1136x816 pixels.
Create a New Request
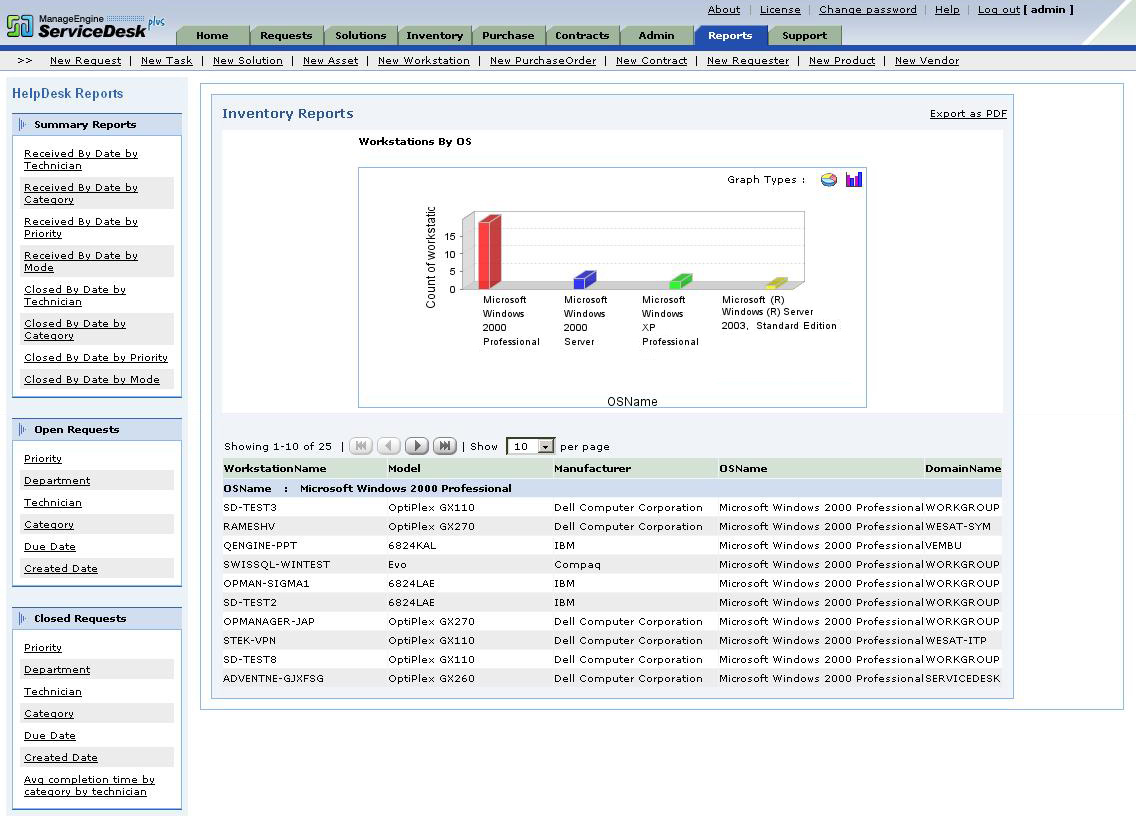85,61
